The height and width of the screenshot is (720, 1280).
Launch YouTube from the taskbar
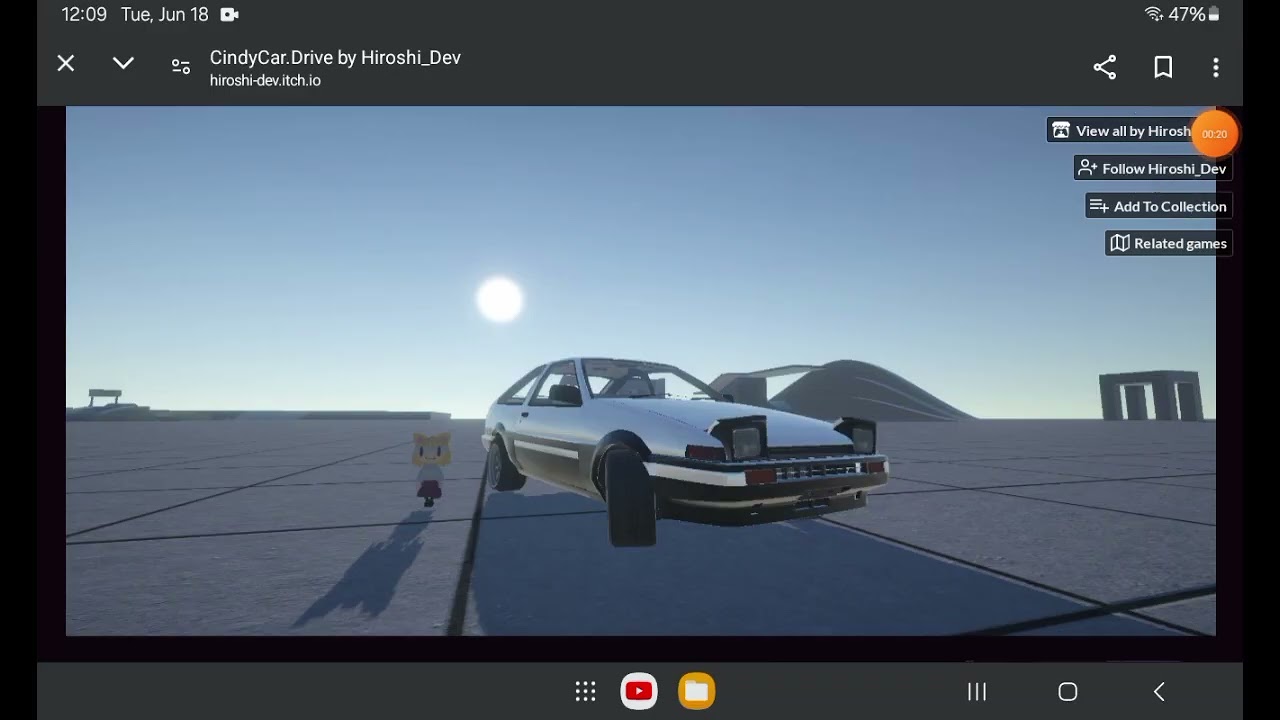[x=639, y=691]
